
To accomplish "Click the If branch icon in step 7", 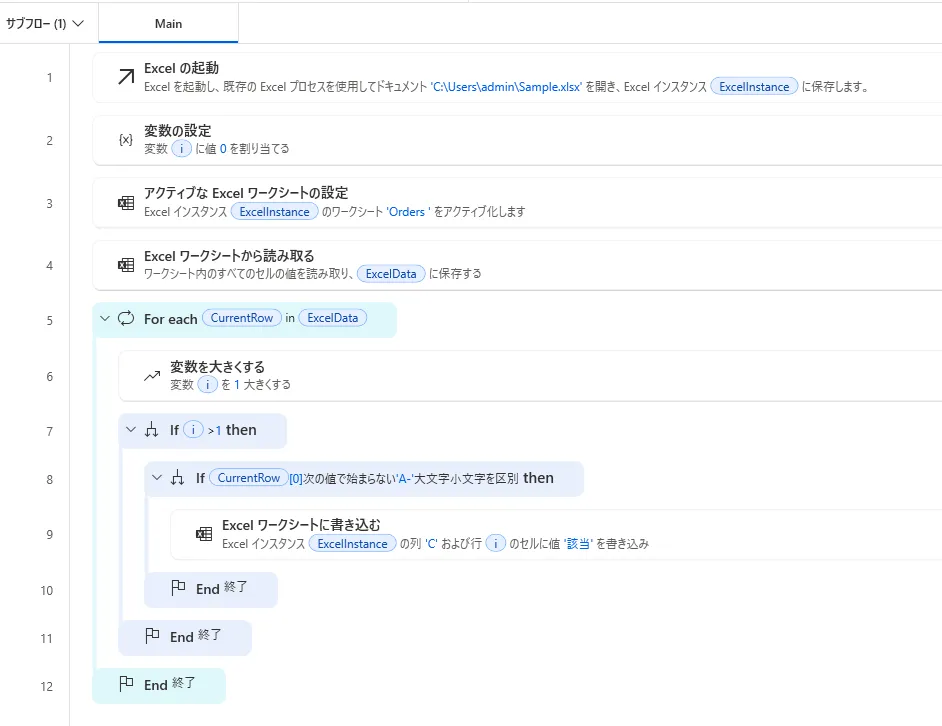I will coord(152,430).
